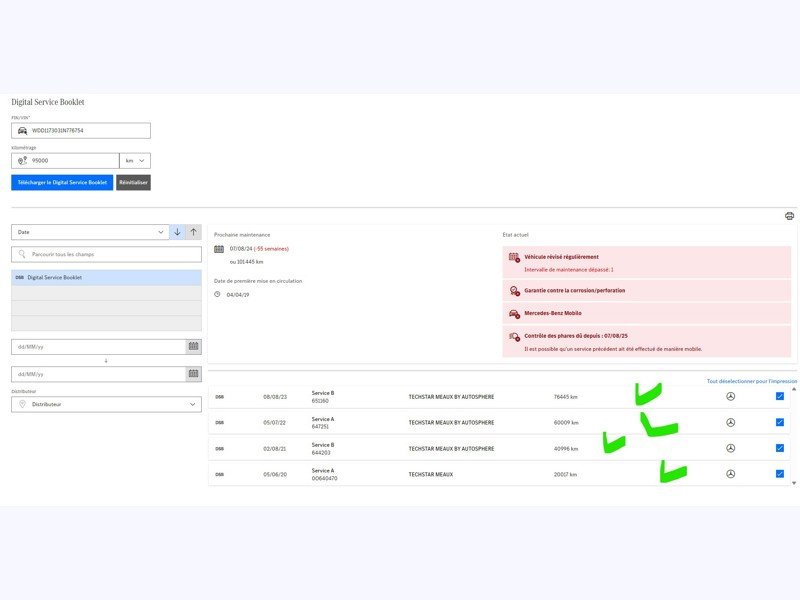Open the km unit dropdown
The image size is (800, 600).
click(134, 160)
